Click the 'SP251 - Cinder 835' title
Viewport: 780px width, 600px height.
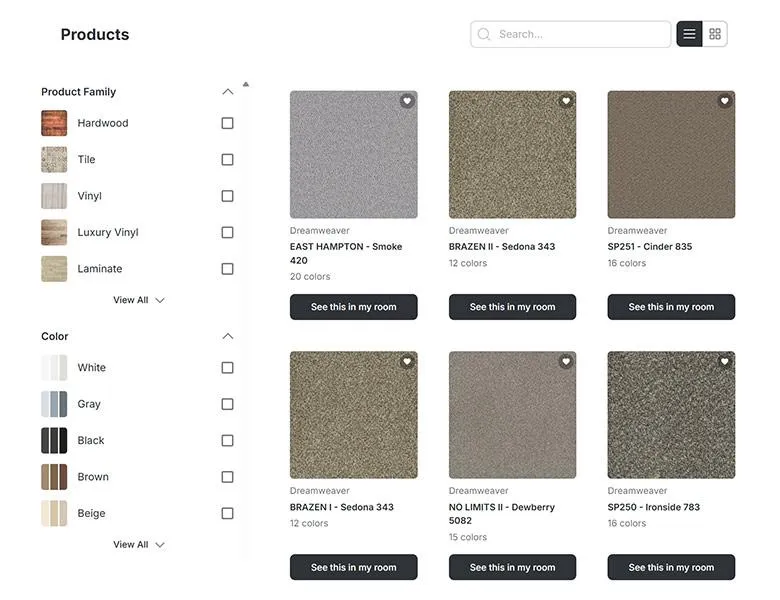click(650, 246)
